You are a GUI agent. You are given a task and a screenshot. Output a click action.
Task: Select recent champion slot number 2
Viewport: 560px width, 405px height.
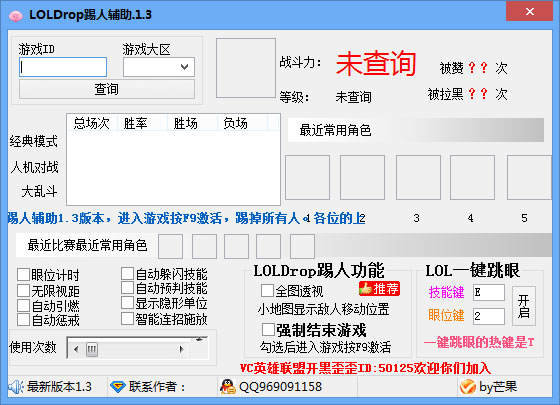[x=362, y=177]
